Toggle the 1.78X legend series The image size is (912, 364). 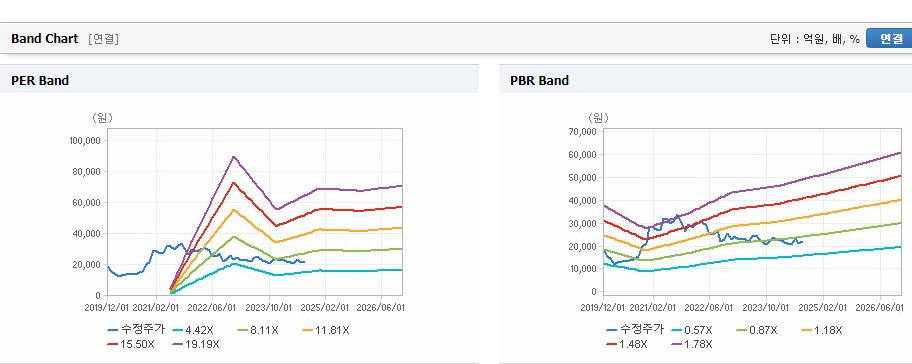click(692, 344)
